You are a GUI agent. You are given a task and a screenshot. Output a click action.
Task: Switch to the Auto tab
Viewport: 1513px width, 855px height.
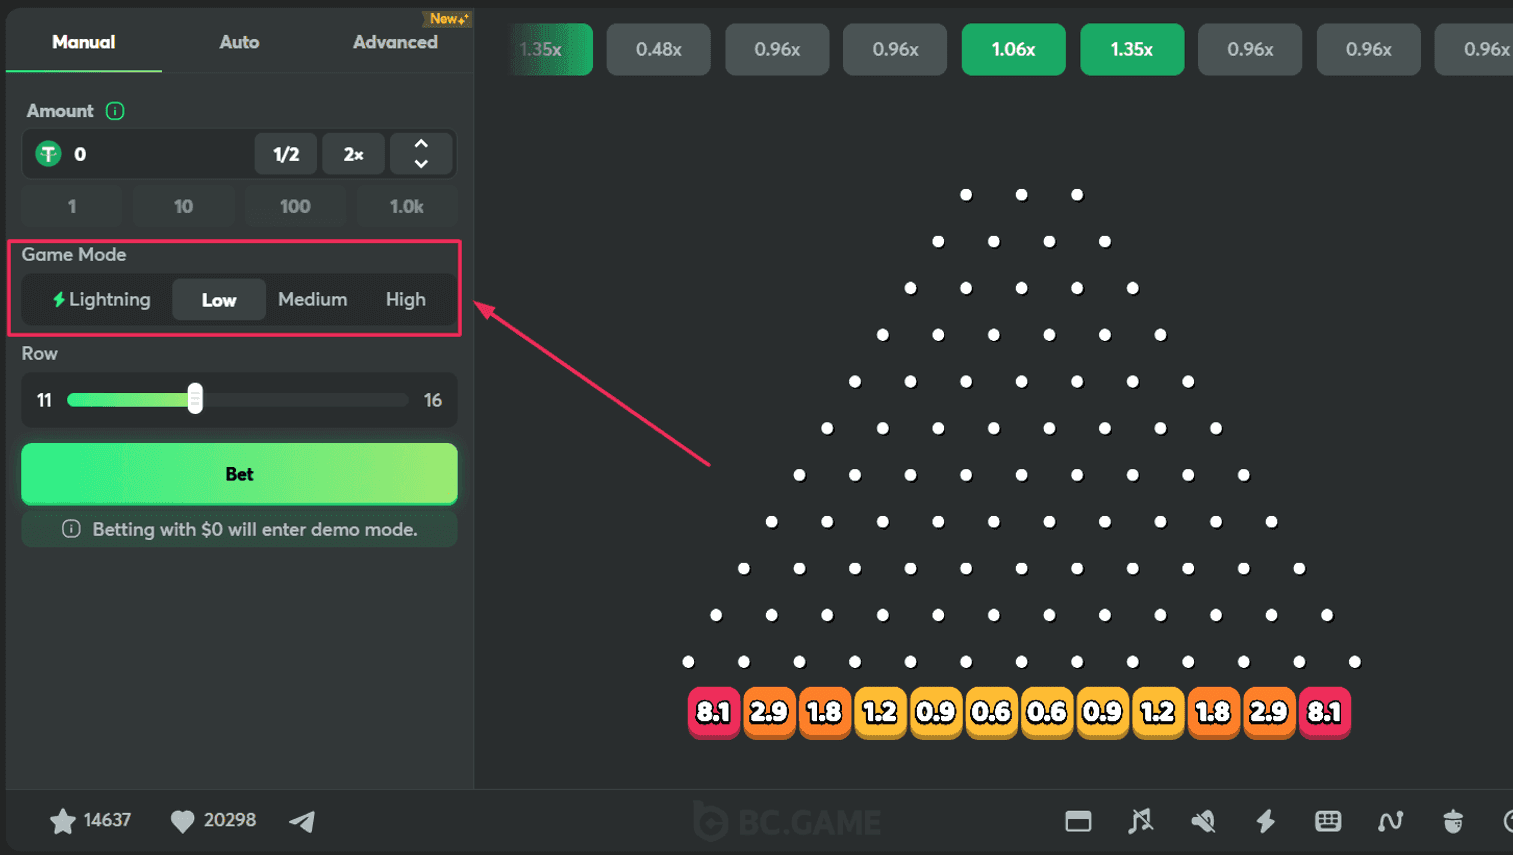(x=239, y=42)
